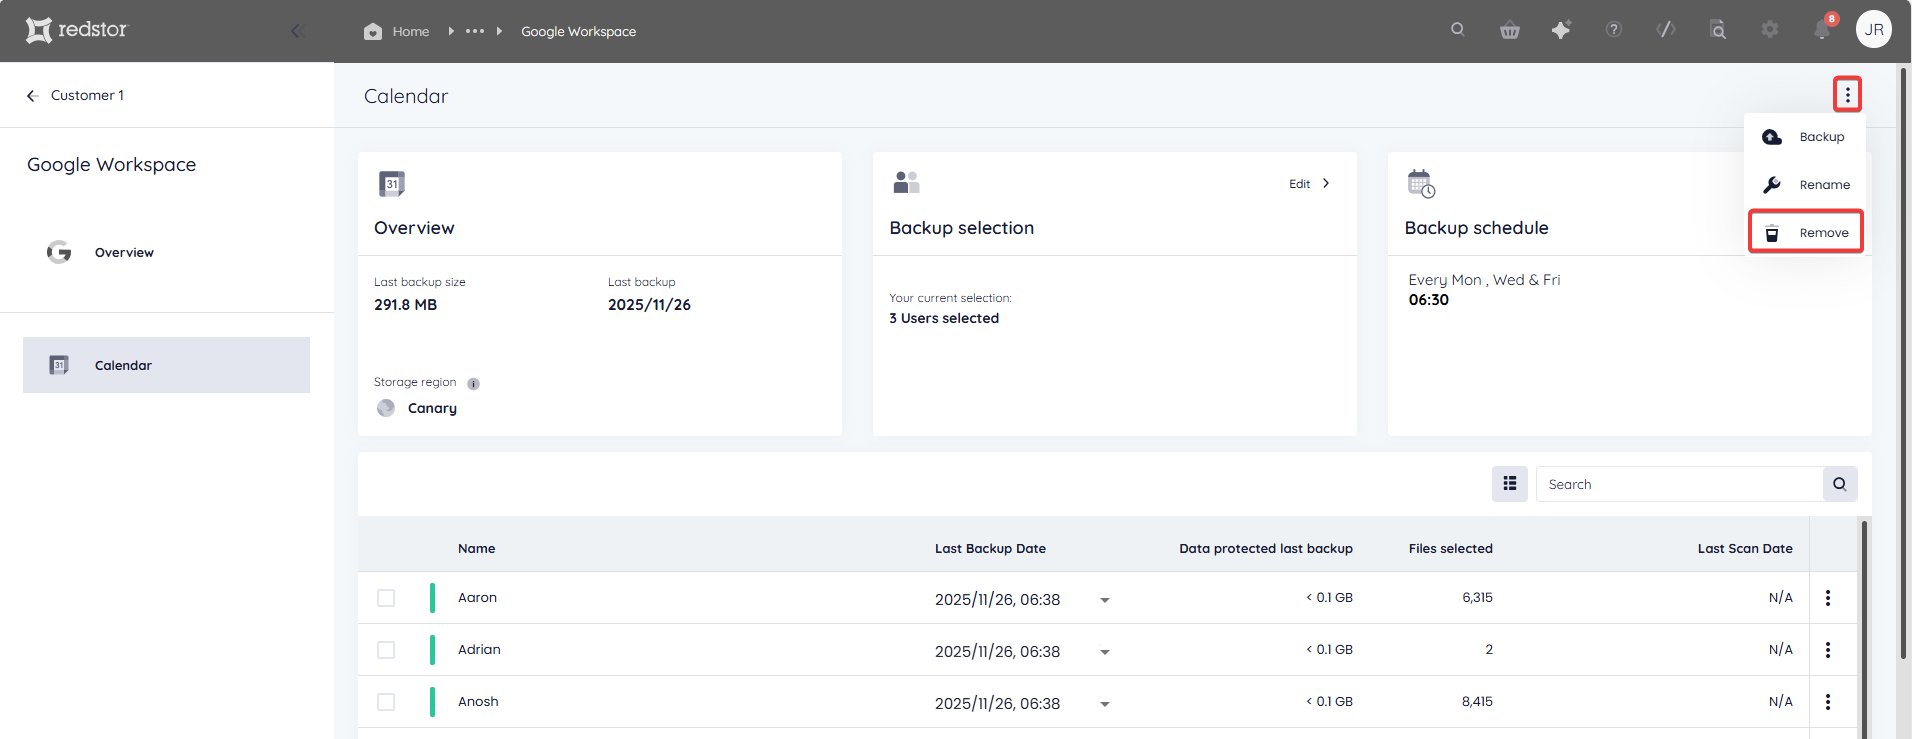Tick the checkbox for Anosh
Image resolution: width=1912 pixels, height=739 pixels.
point(386,702)
